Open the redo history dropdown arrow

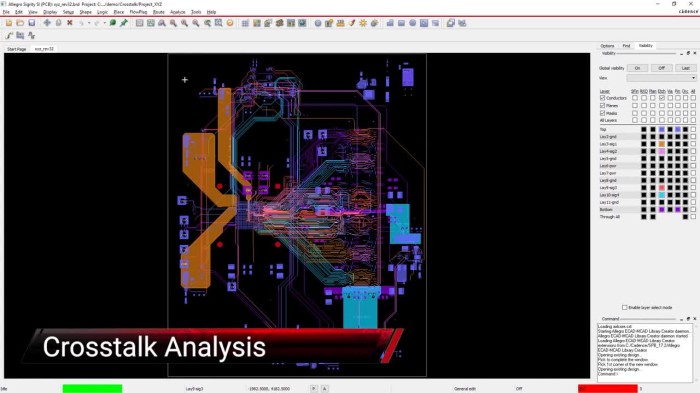pos(104,23)
